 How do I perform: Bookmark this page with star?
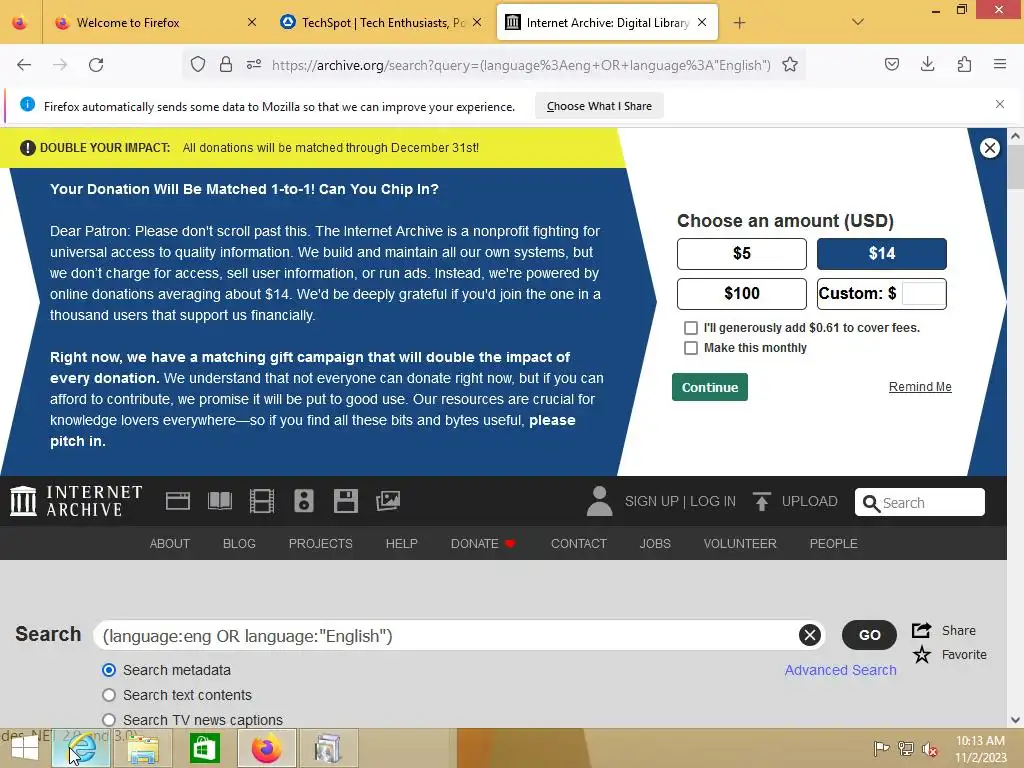[x=790, y=65]
